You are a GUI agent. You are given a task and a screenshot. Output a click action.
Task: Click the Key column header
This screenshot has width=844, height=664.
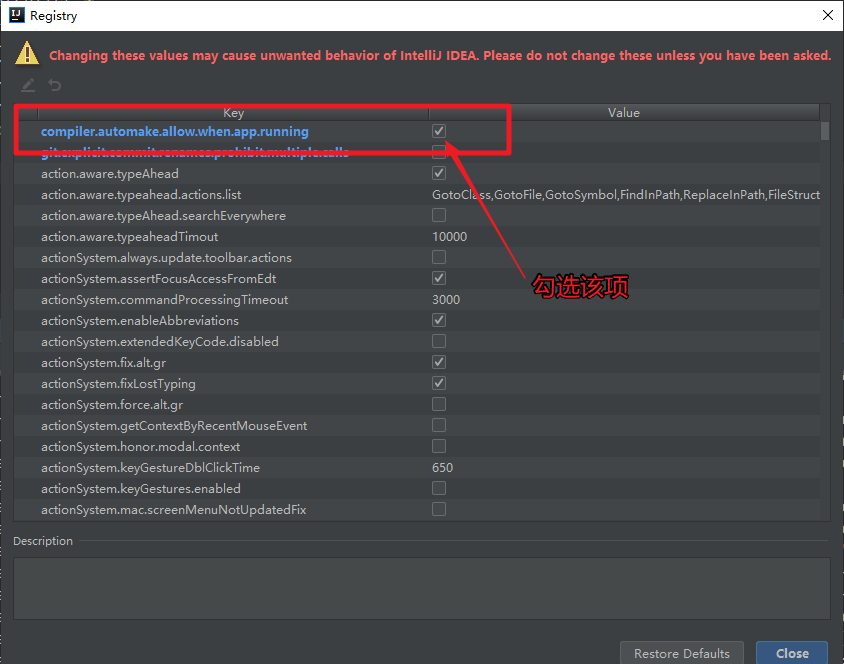pyautogui.click(x=233, y=113)
